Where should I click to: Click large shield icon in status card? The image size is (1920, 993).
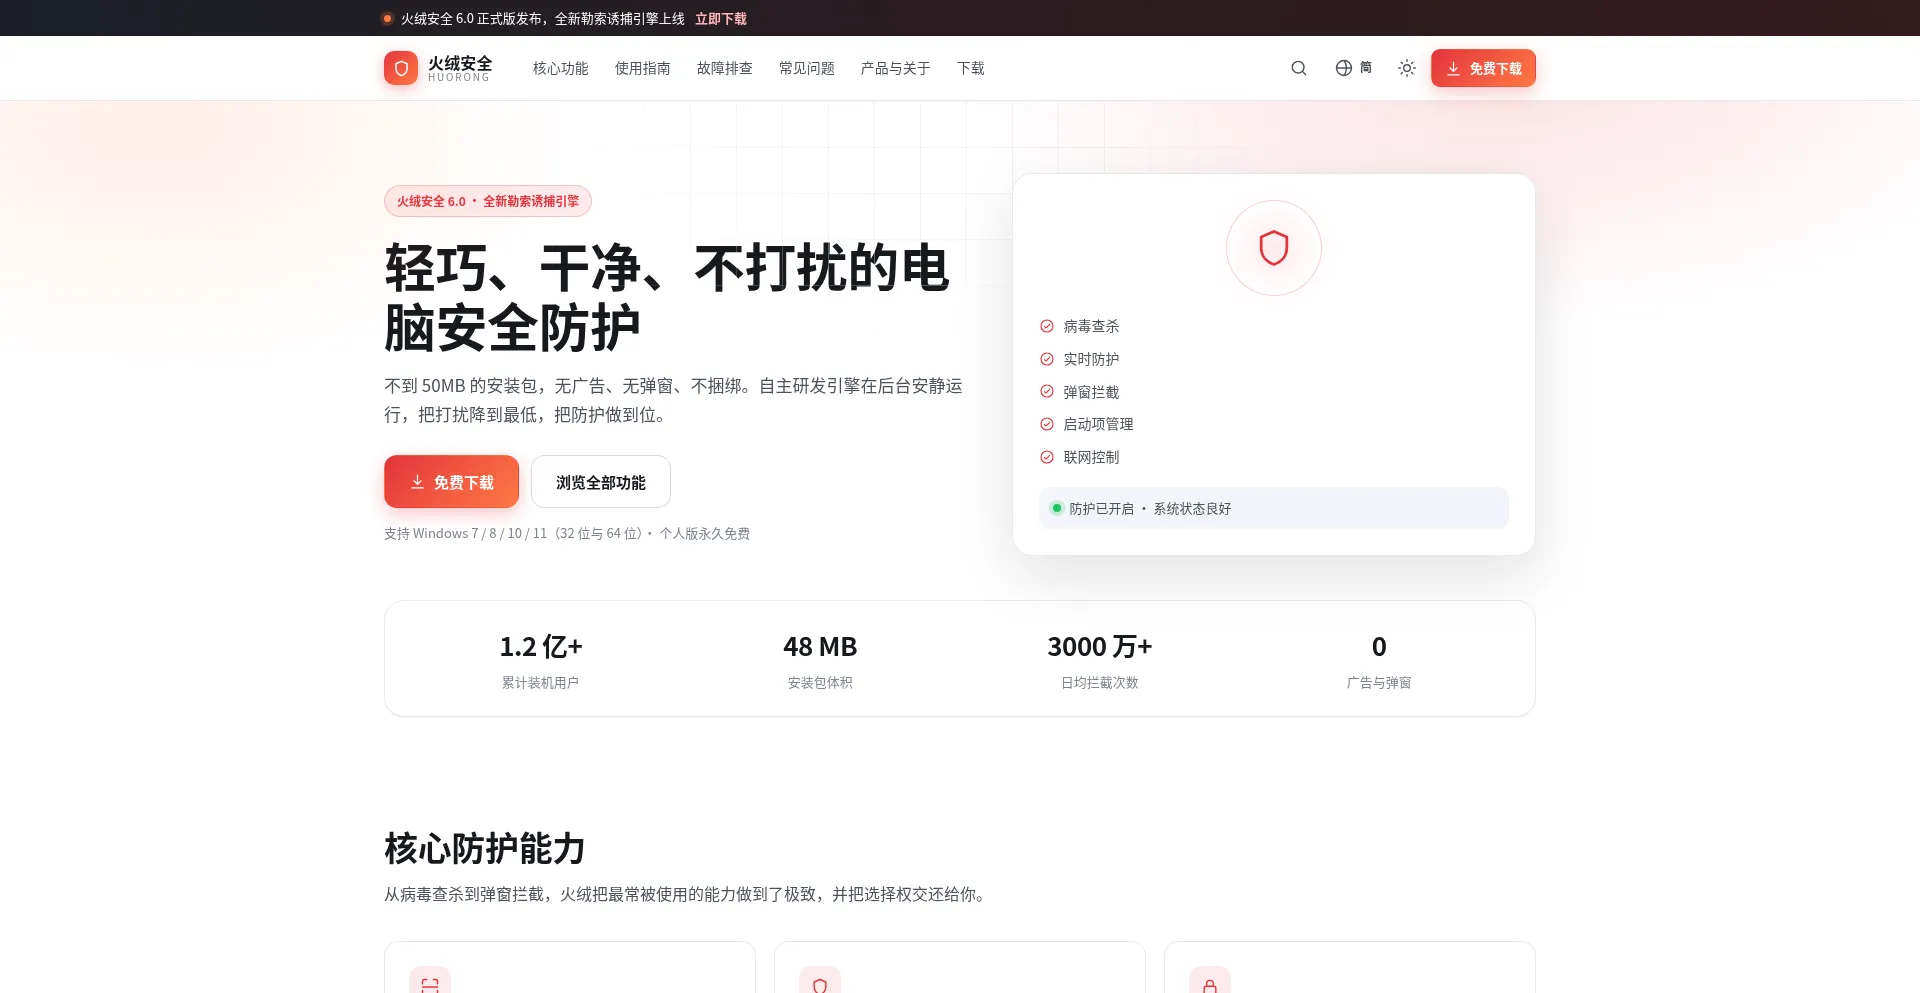1273,248
